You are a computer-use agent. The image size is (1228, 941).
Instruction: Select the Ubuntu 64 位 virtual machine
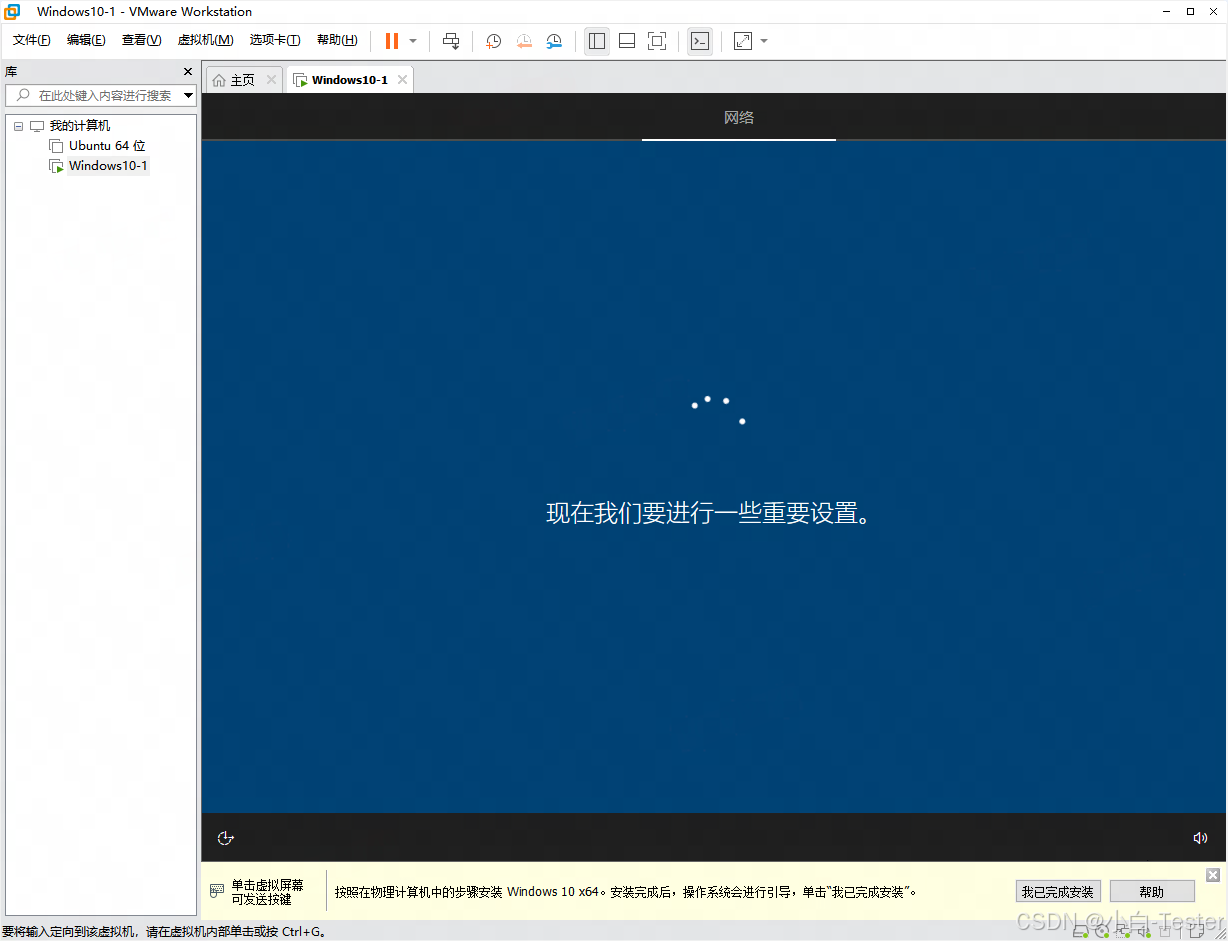pos(107,146)
